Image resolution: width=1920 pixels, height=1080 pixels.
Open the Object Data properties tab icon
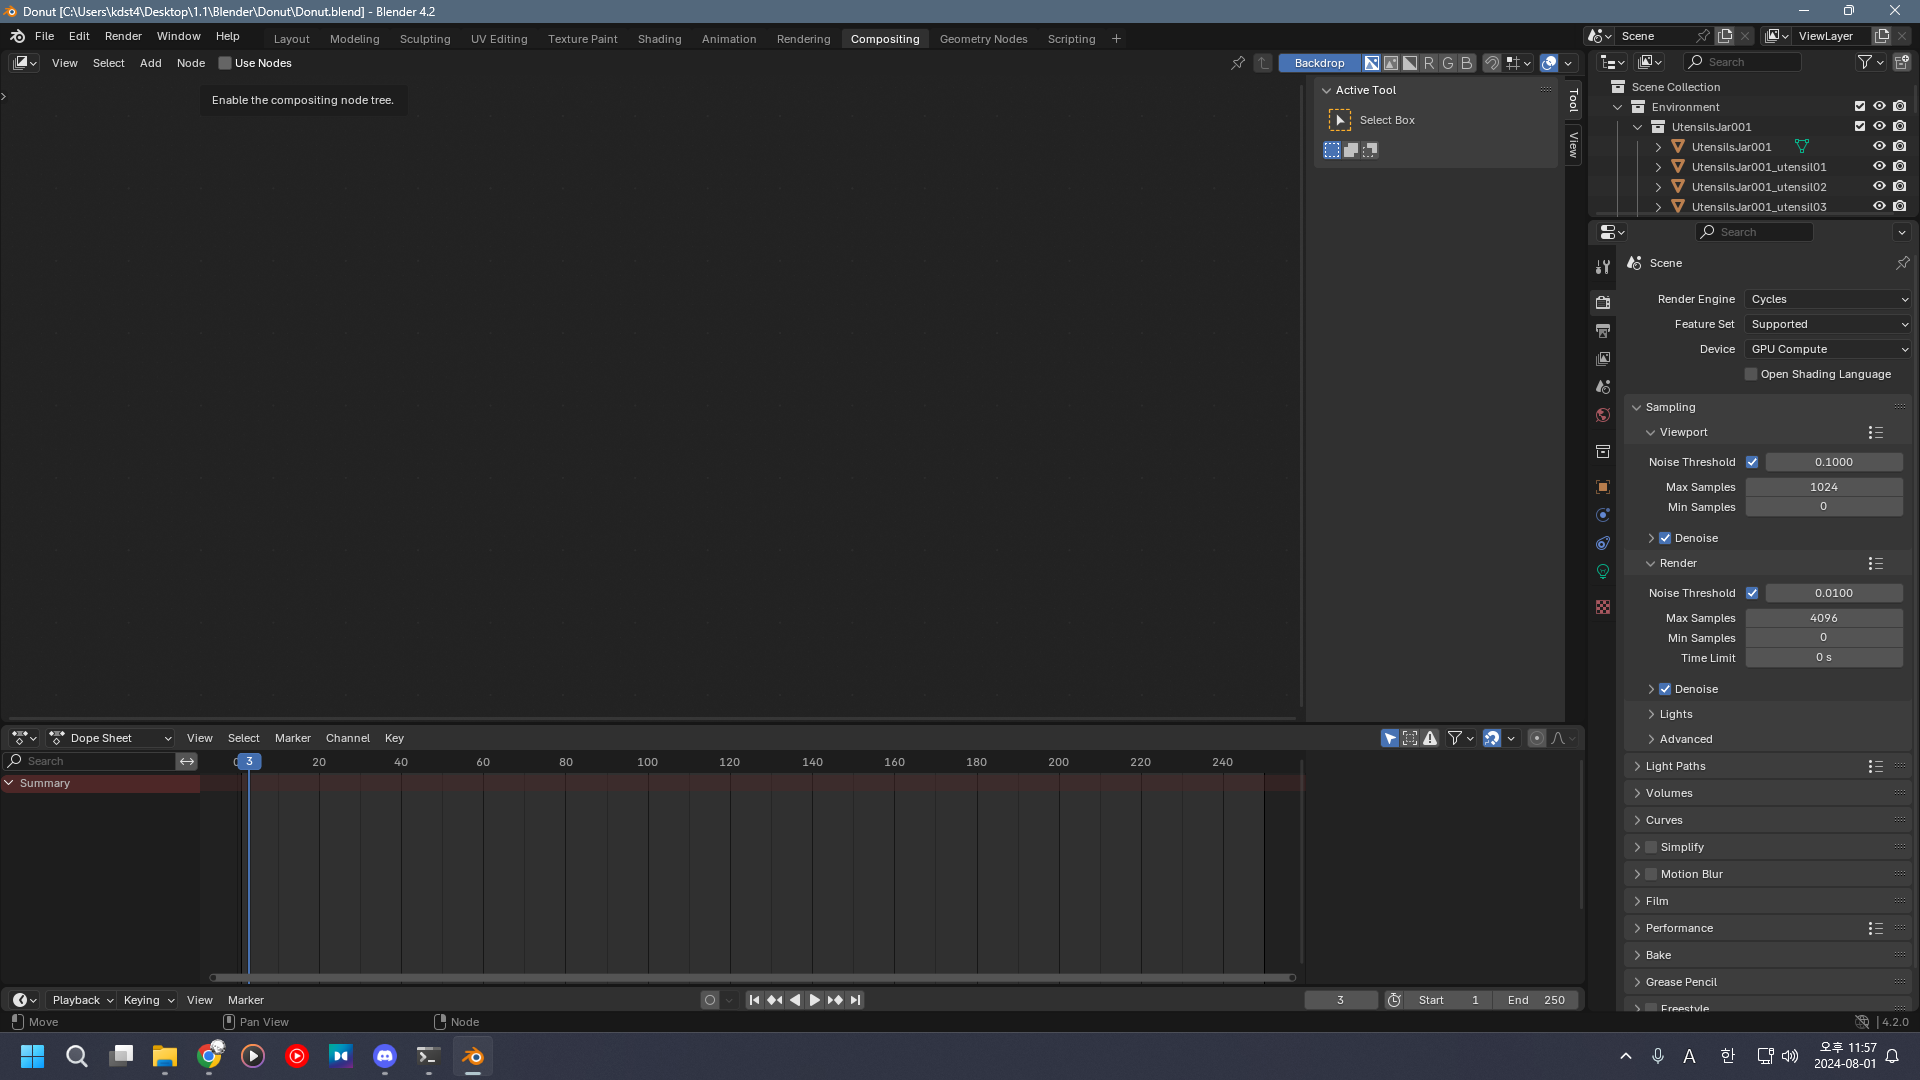click(x=1603, y=571)
